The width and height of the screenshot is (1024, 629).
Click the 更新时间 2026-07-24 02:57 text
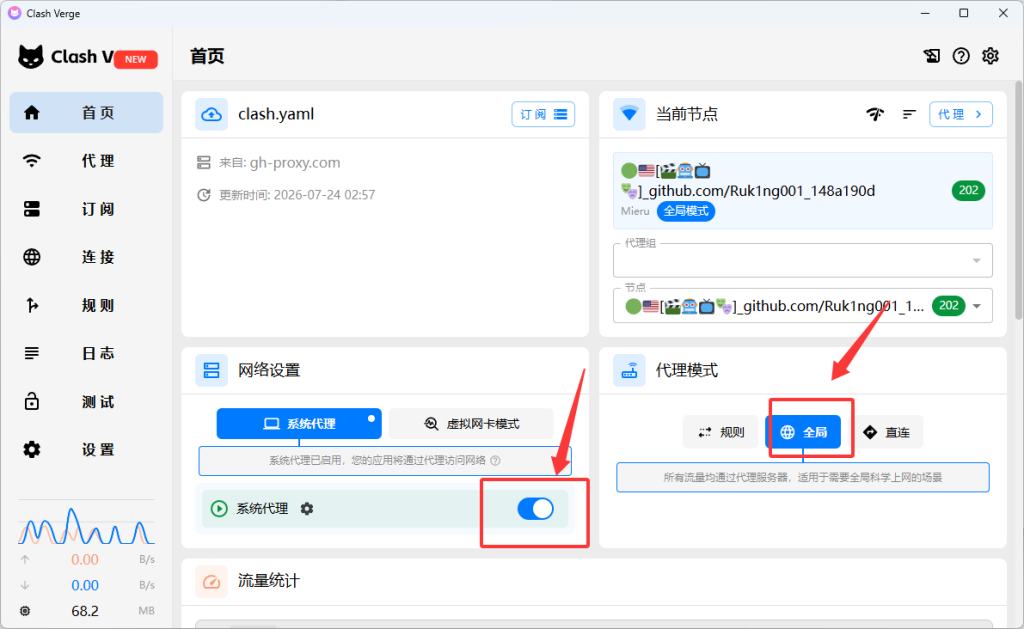[x=297, y=195]
